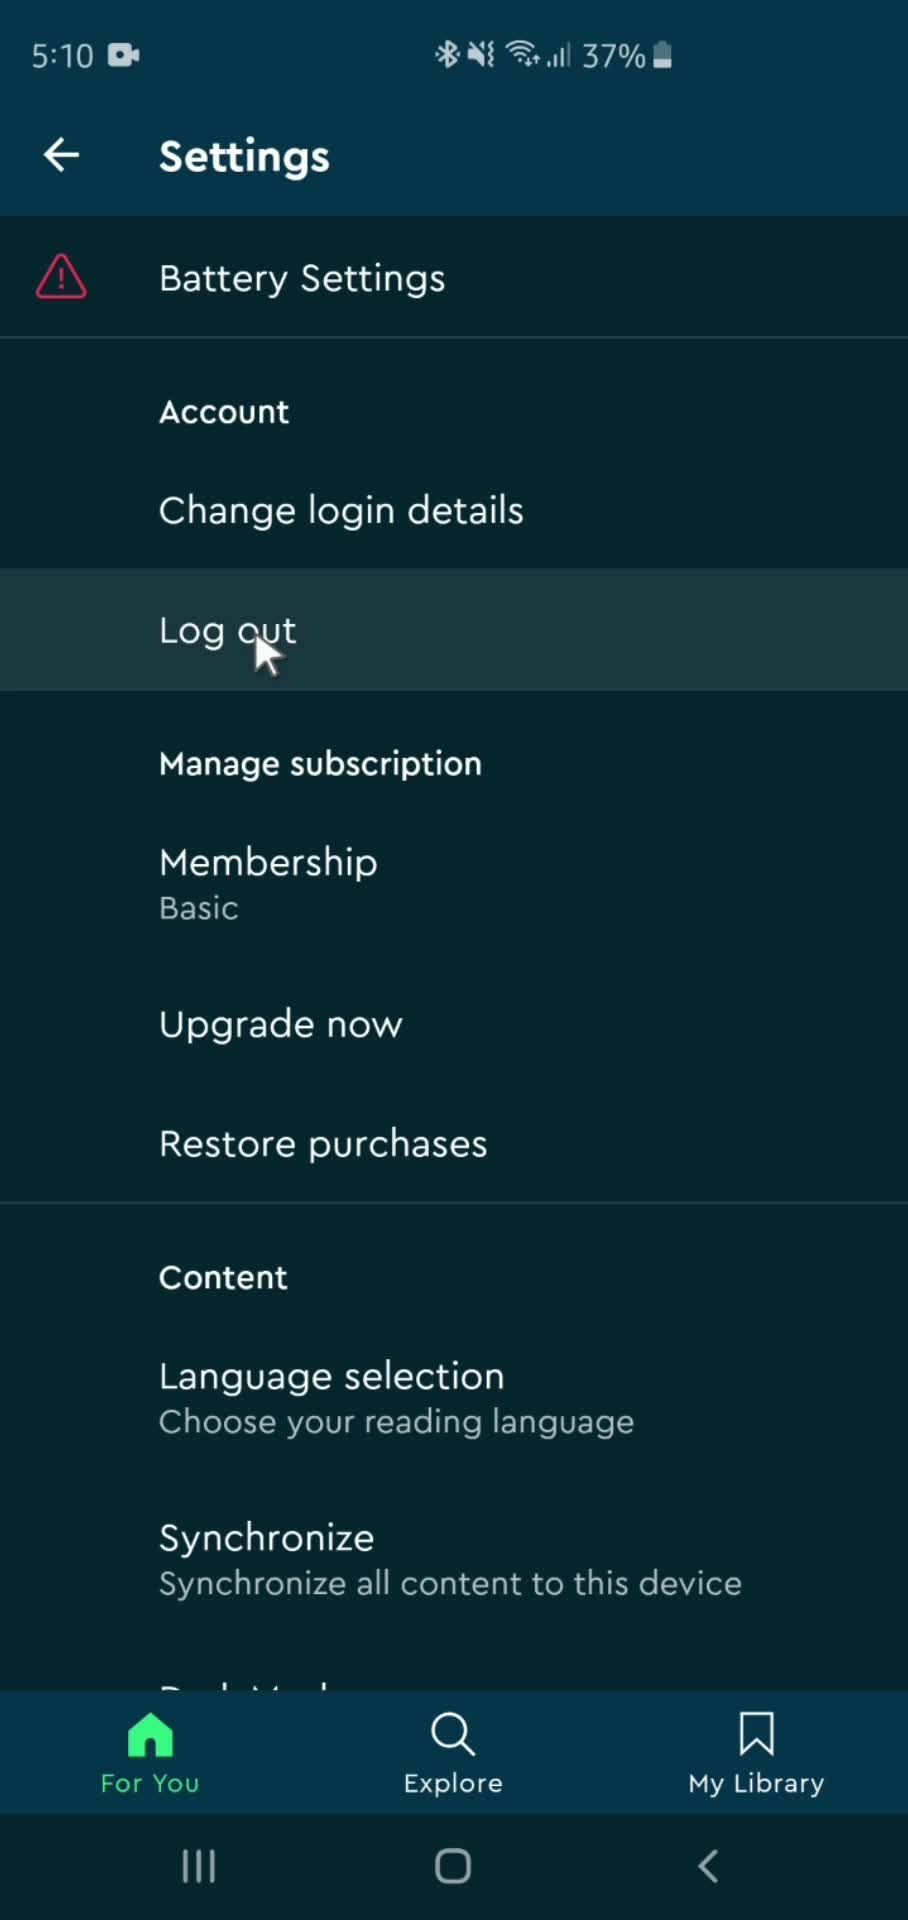Open Battery Settings
Viewport: 908px width, 1920px height.
(302, 278)
